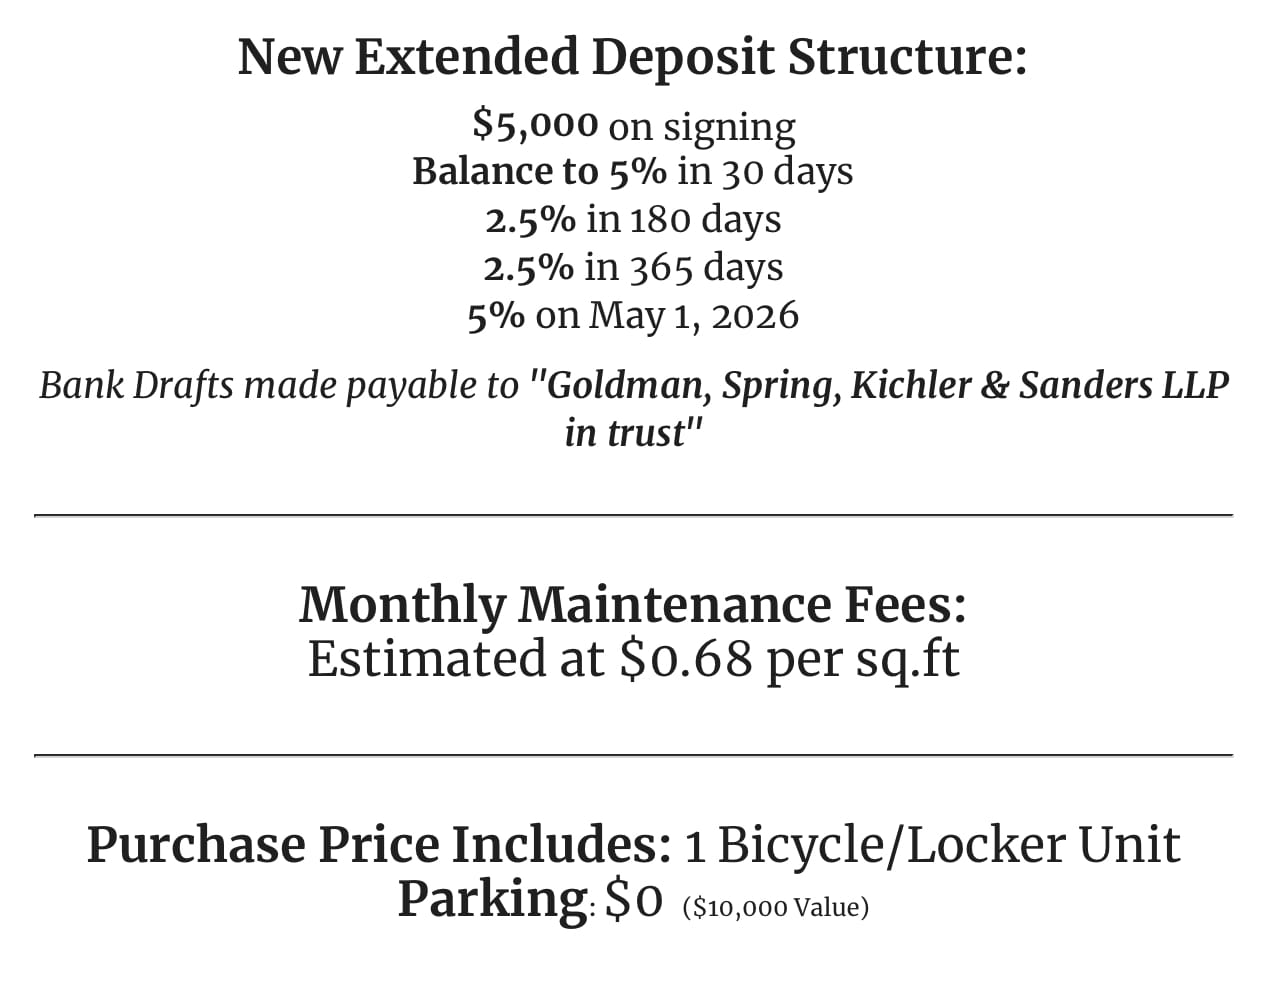
Task: Select the 1 Bicycle/Locker Unit text
Action: tap(932, 845)
